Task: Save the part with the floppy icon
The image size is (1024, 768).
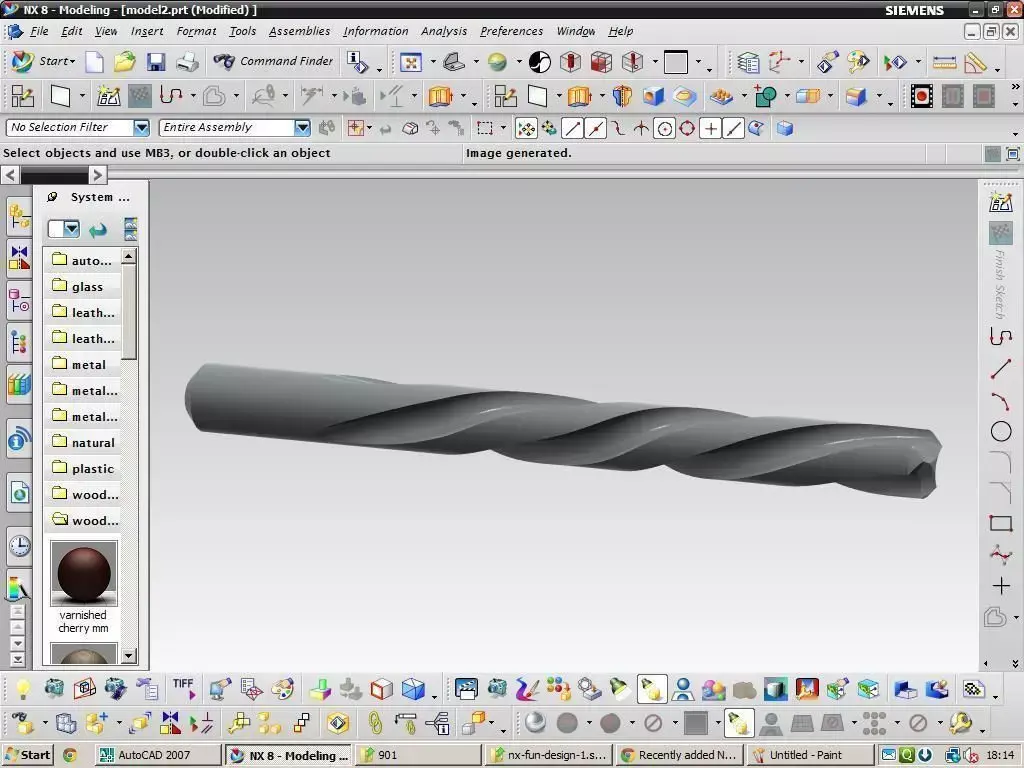Action: tap(155, 62)
